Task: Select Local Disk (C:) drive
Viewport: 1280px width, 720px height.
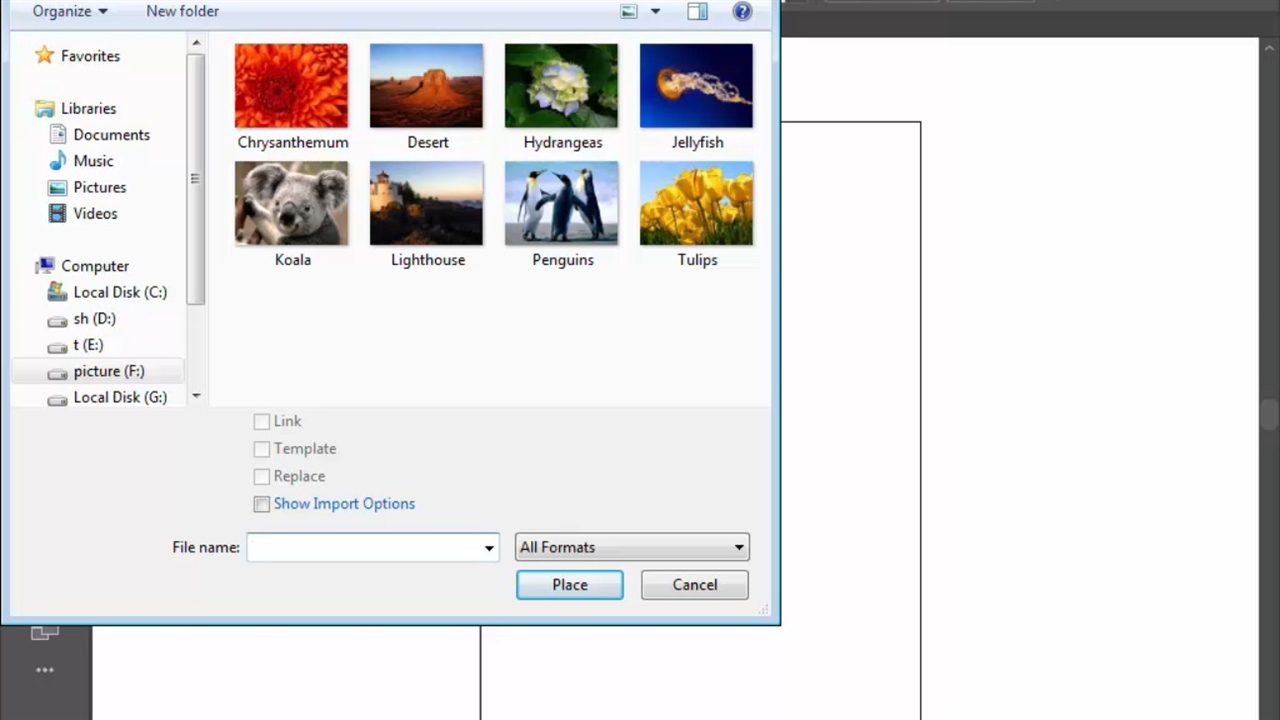Action: pyautogui.click(x=119, y=292)
